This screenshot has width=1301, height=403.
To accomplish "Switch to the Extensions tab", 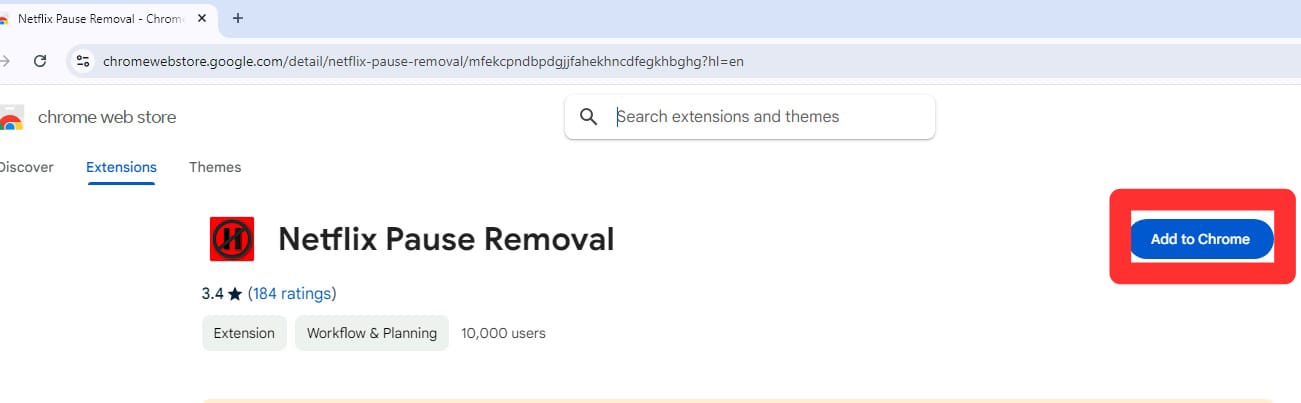I will click(121, 167).
